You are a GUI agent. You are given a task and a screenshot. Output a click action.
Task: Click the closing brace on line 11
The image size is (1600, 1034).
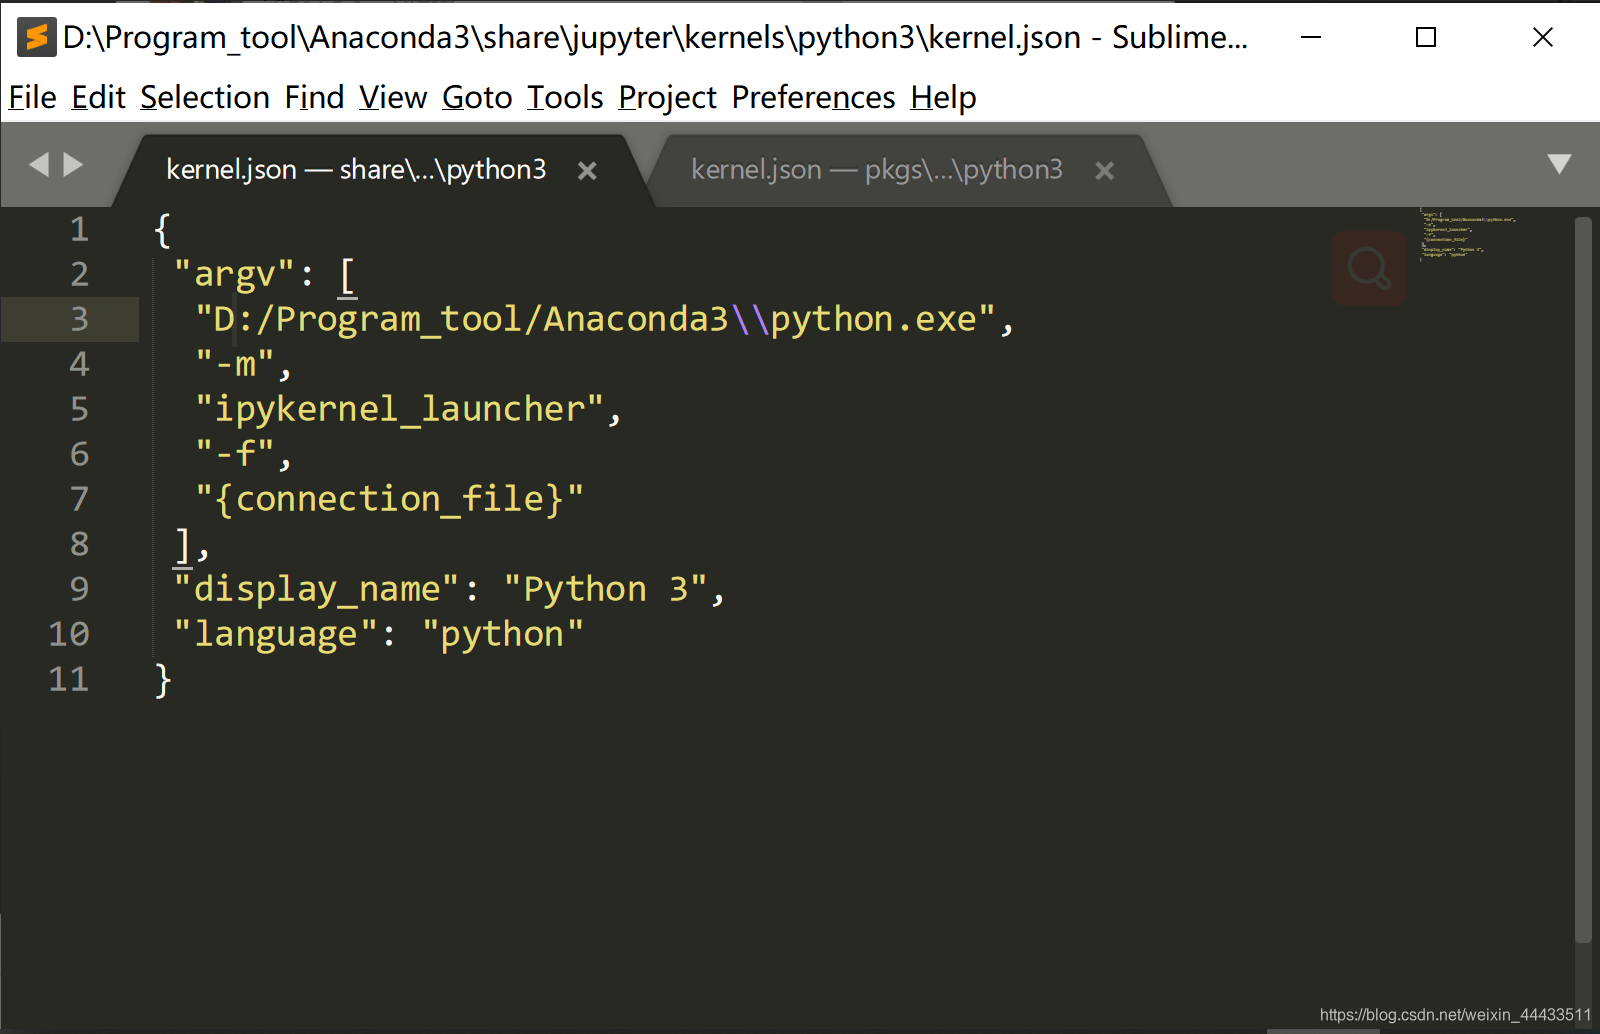click(x=163, y=680)
